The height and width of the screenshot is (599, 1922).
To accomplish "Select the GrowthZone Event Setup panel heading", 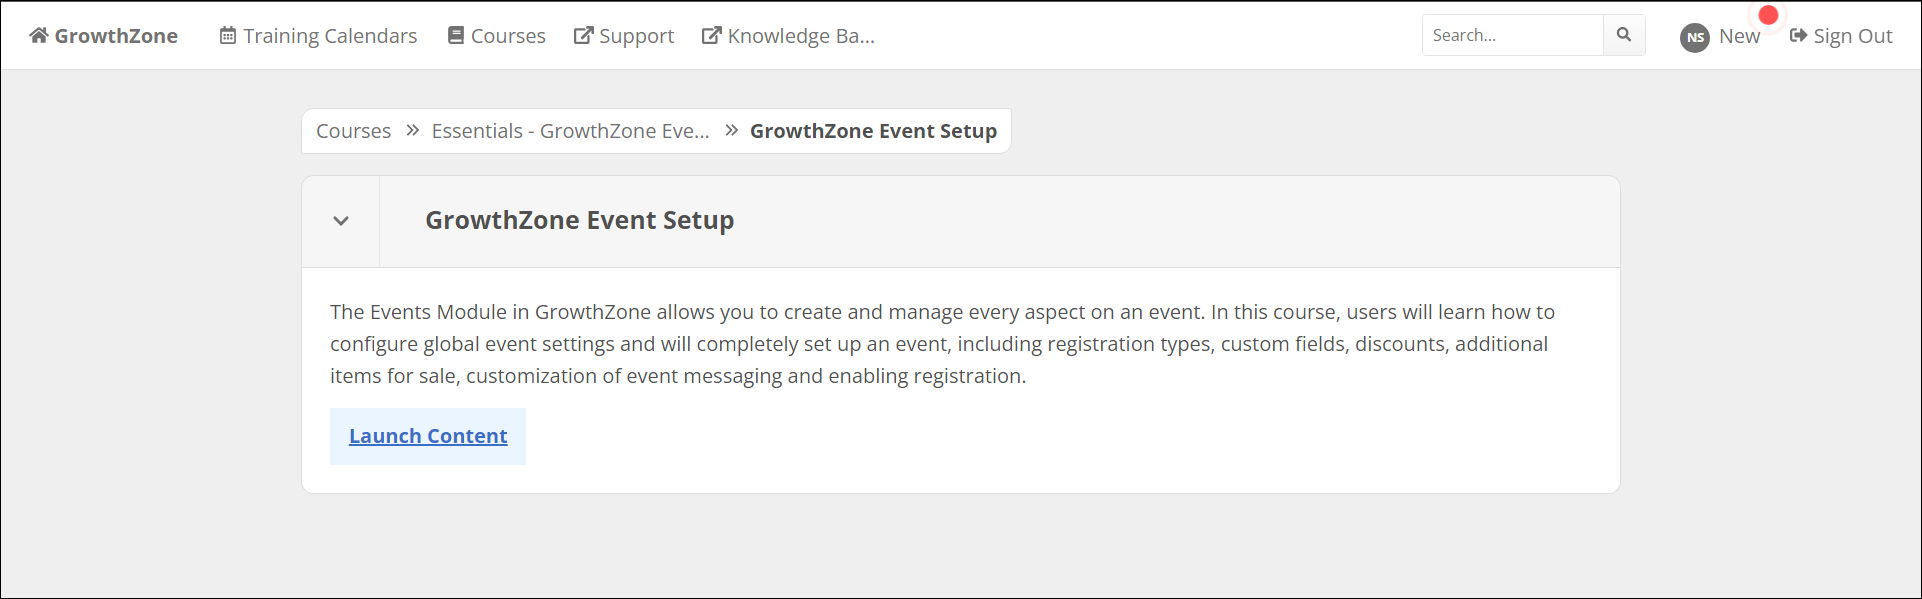I will [580, 220].
